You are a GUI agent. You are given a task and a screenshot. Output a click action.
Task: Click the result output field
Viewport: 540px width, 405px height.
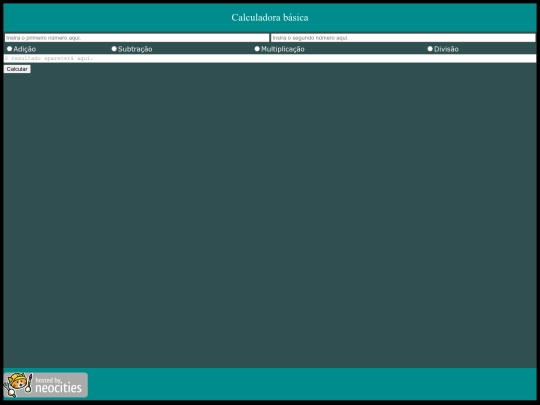[x=270, y=59]
